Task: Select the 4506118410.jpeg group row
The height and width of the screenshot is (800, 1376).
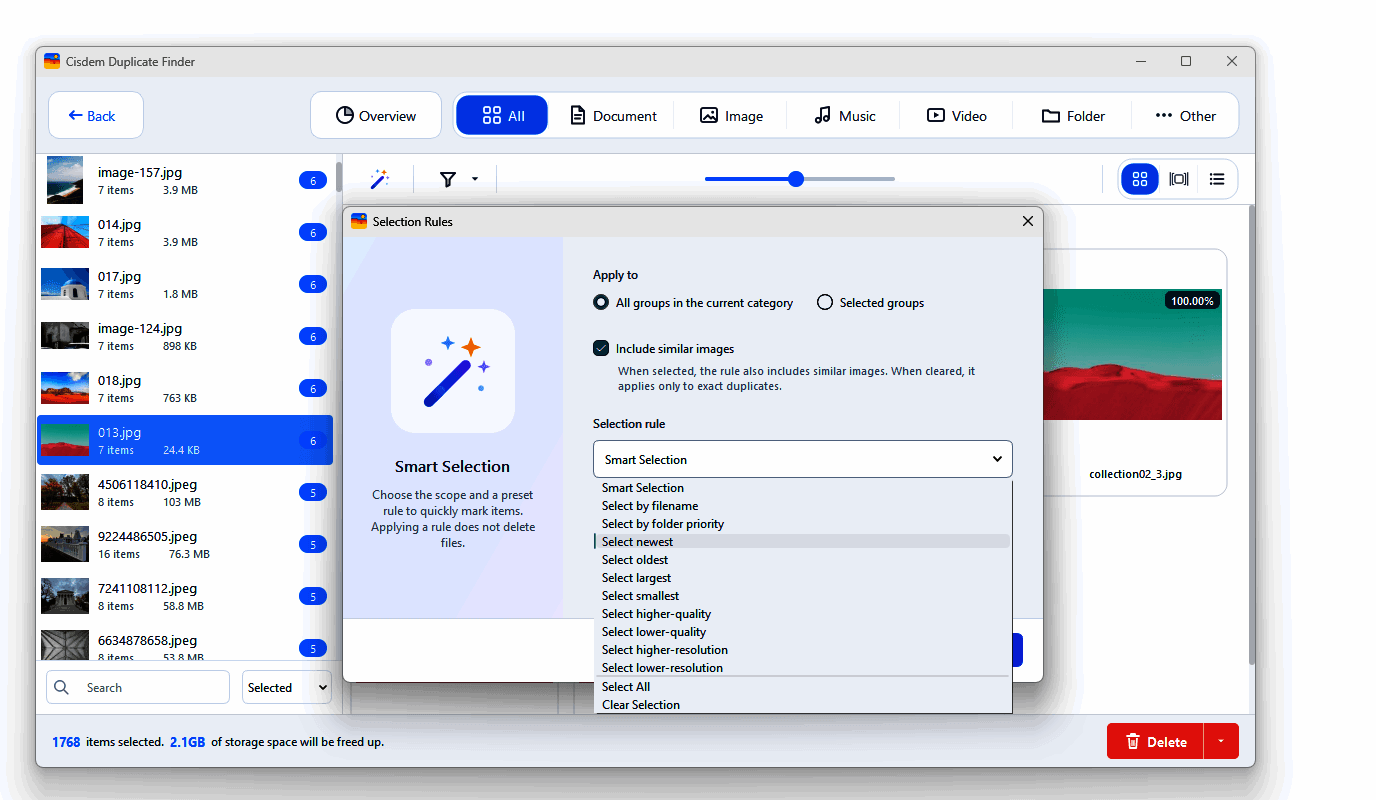Action: [x=185, y=492]
